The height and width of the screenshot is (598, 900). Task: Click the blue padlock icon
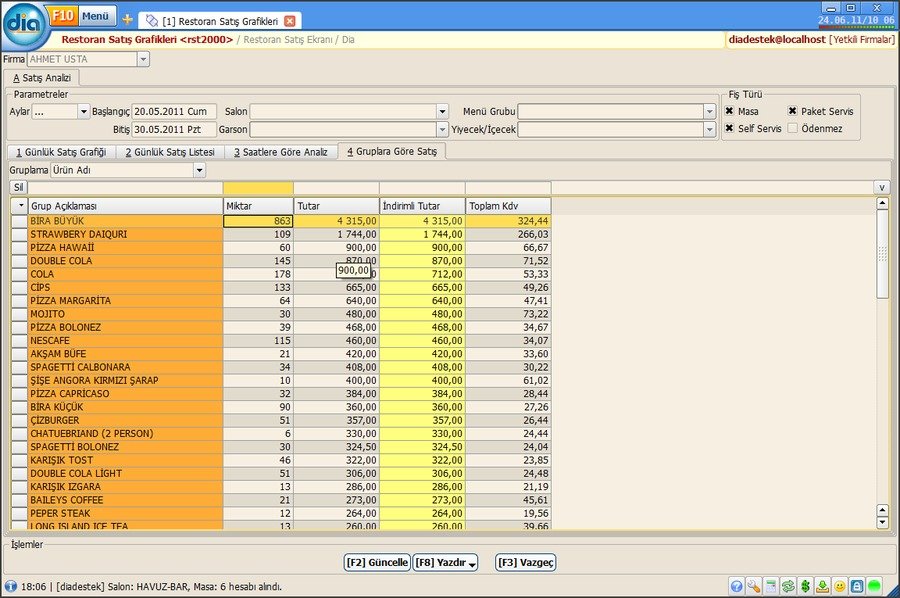coord(857,586)
